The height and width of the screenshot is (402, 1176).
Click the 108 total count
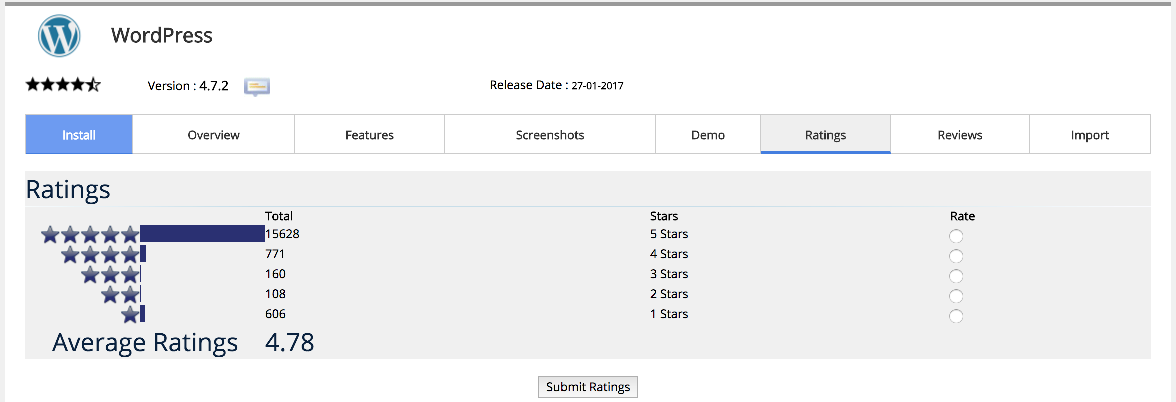point(275,294)
